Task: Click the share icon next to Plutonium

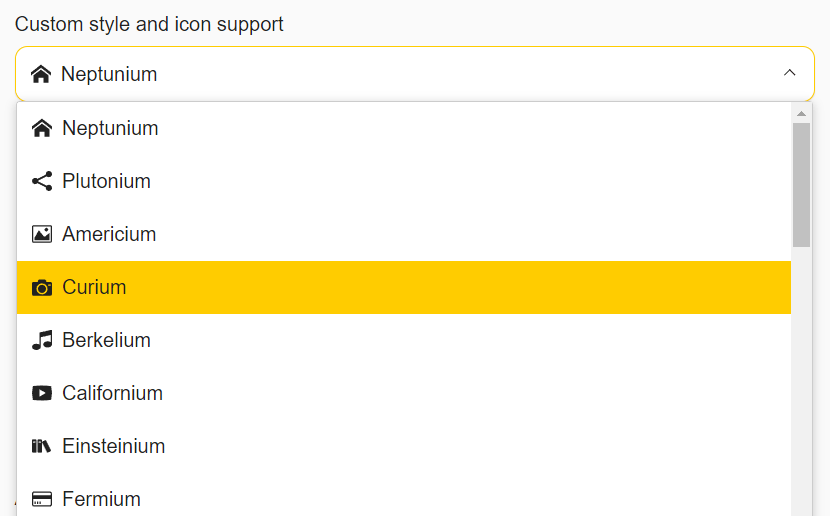Action: click(42, 181)
